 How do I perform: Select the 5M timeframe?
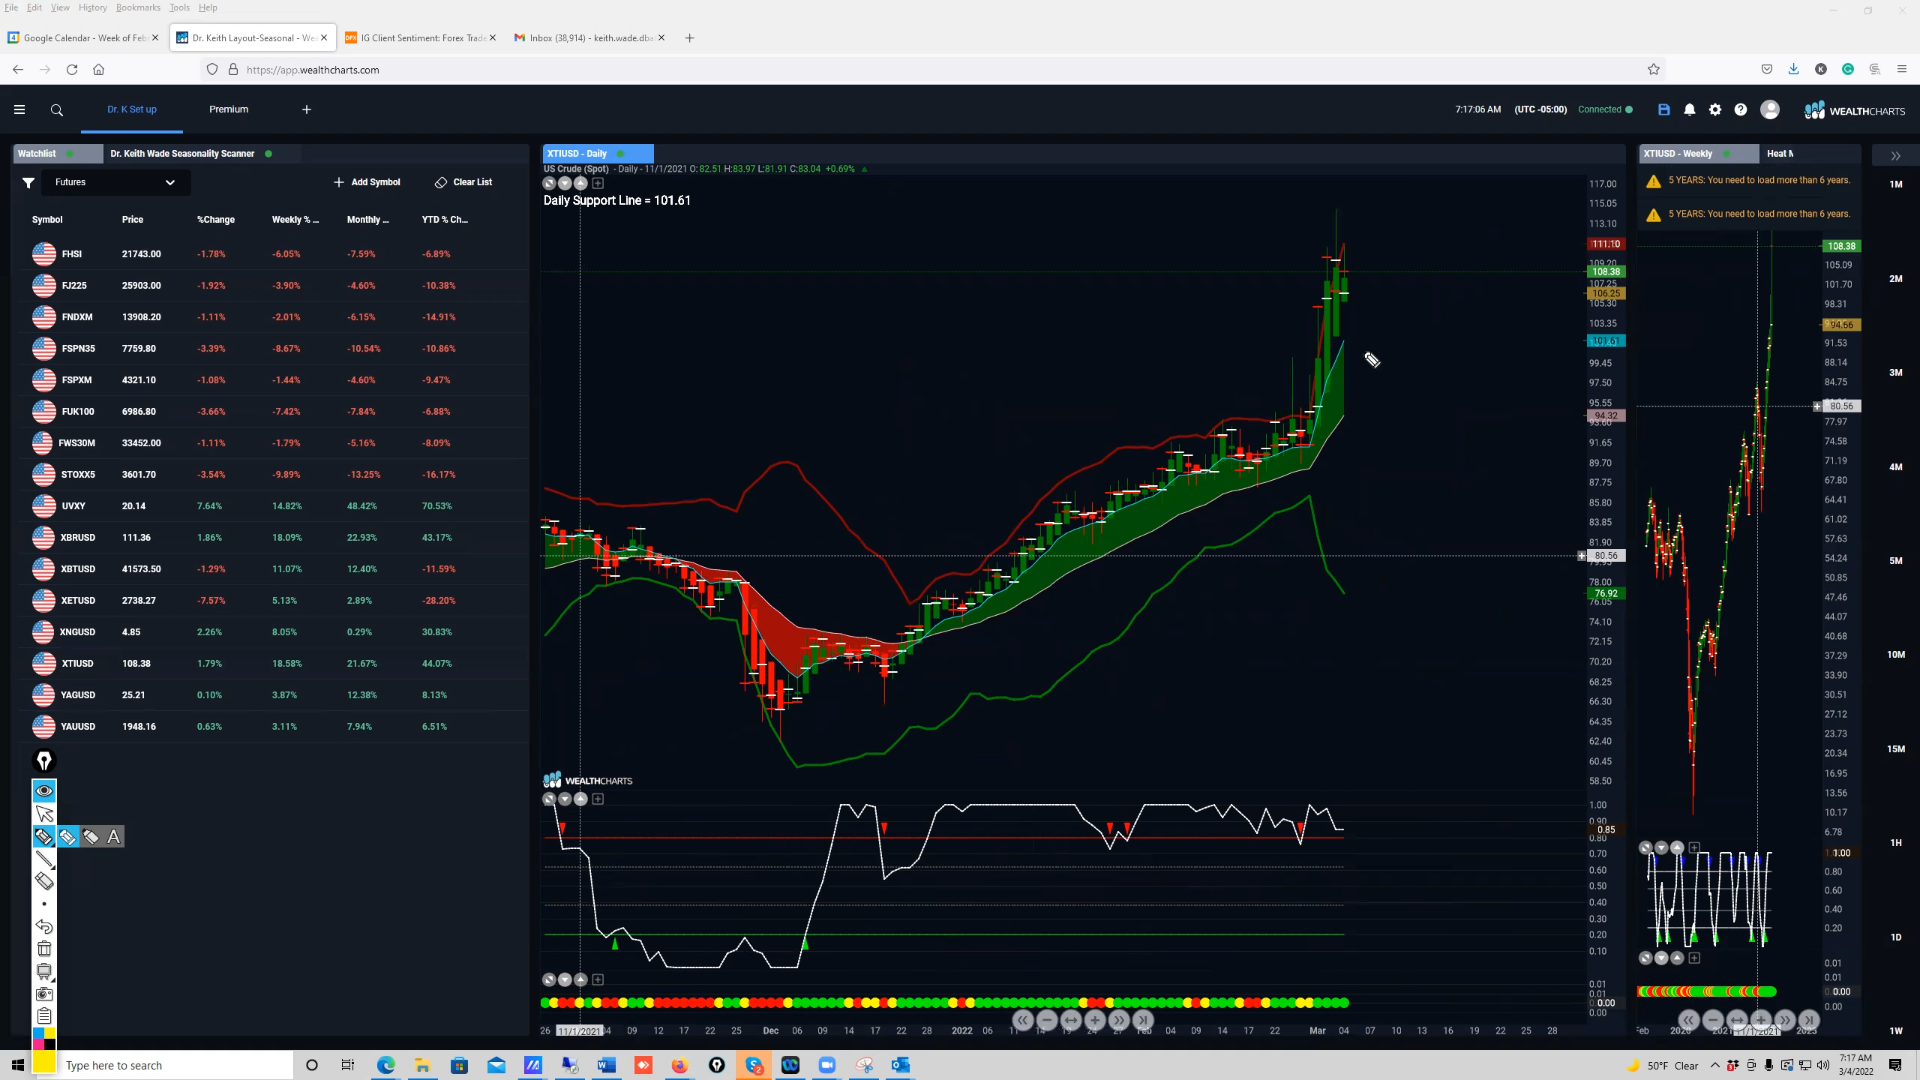point(1896,561)
